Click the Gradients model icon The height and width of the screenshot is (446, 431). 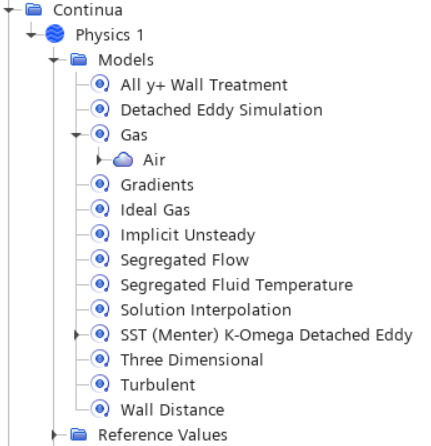(x=100, y=184)
